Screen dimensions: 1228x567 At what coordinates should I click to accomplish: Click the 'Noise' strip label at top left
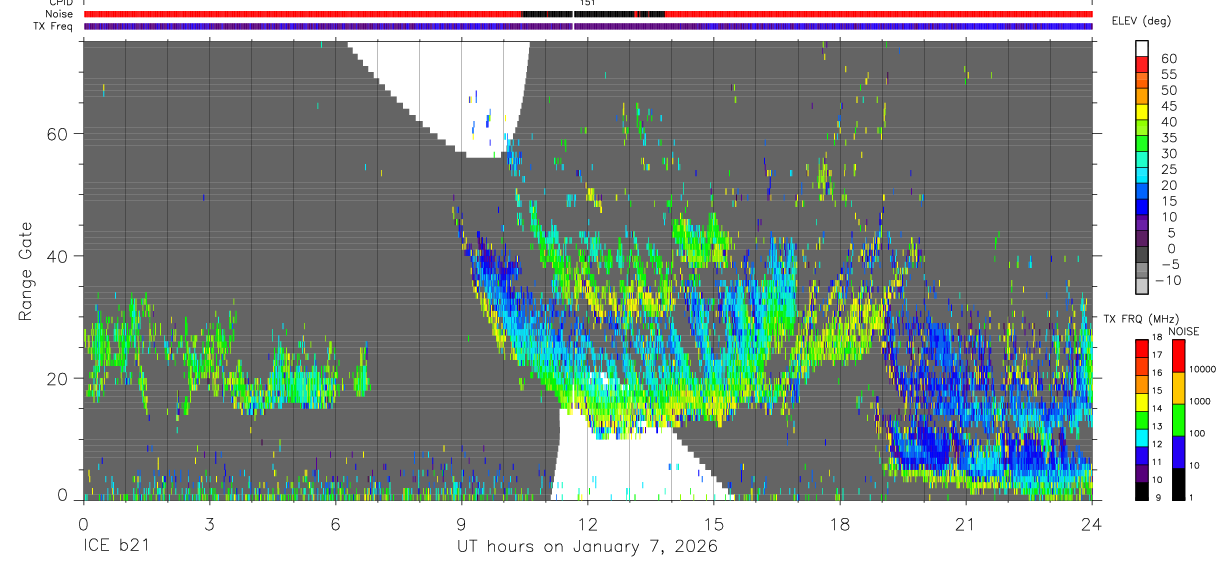pos(59,14)
